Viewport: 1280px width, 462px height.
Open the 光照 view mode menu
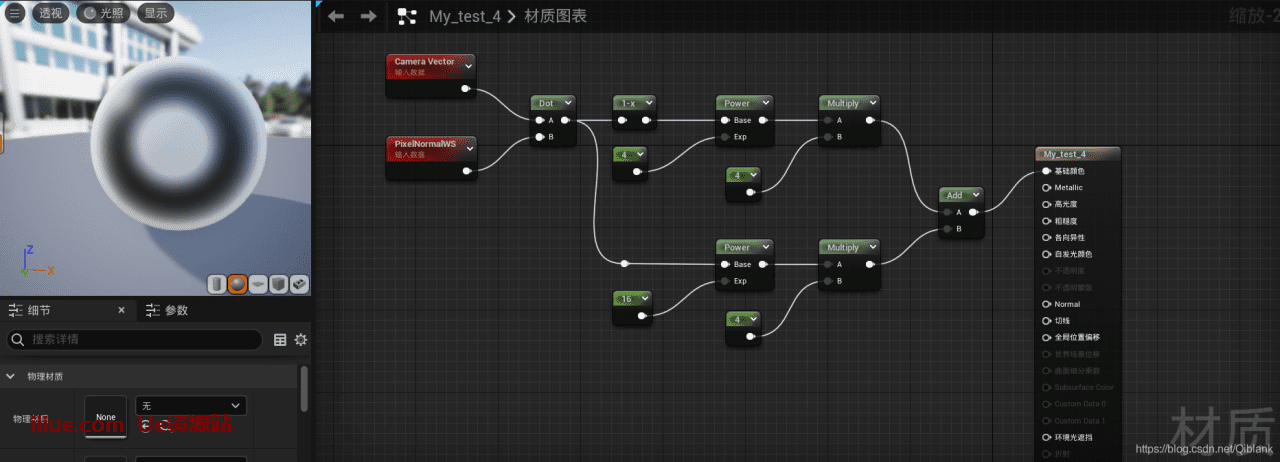[103, 13]
